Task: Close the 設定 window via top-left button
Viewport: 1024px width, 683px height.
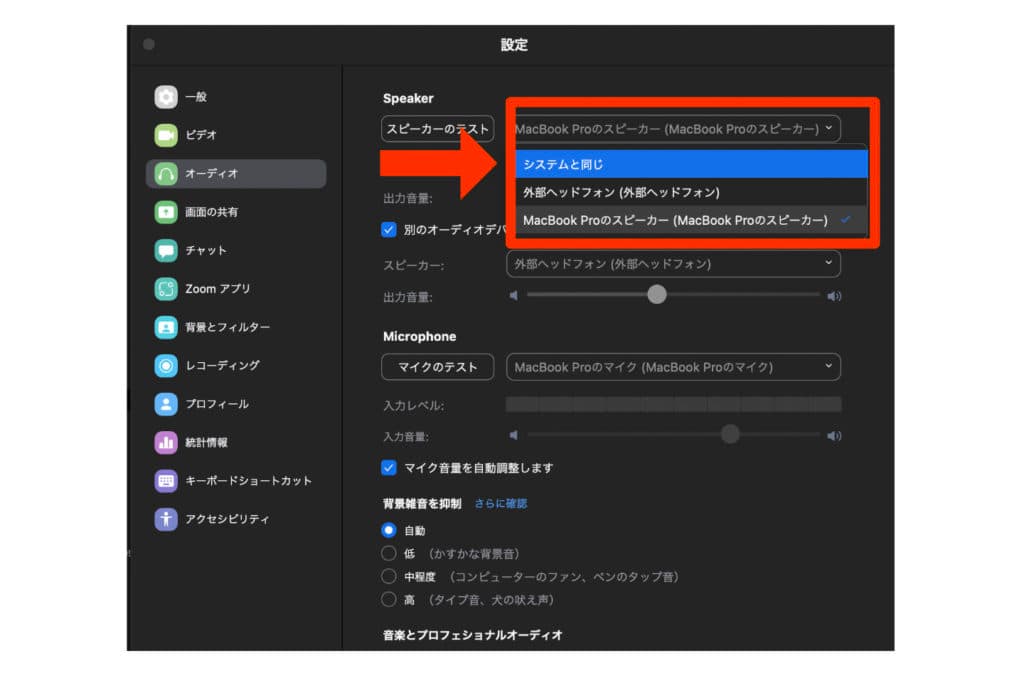Action: (x=149, y=44)
